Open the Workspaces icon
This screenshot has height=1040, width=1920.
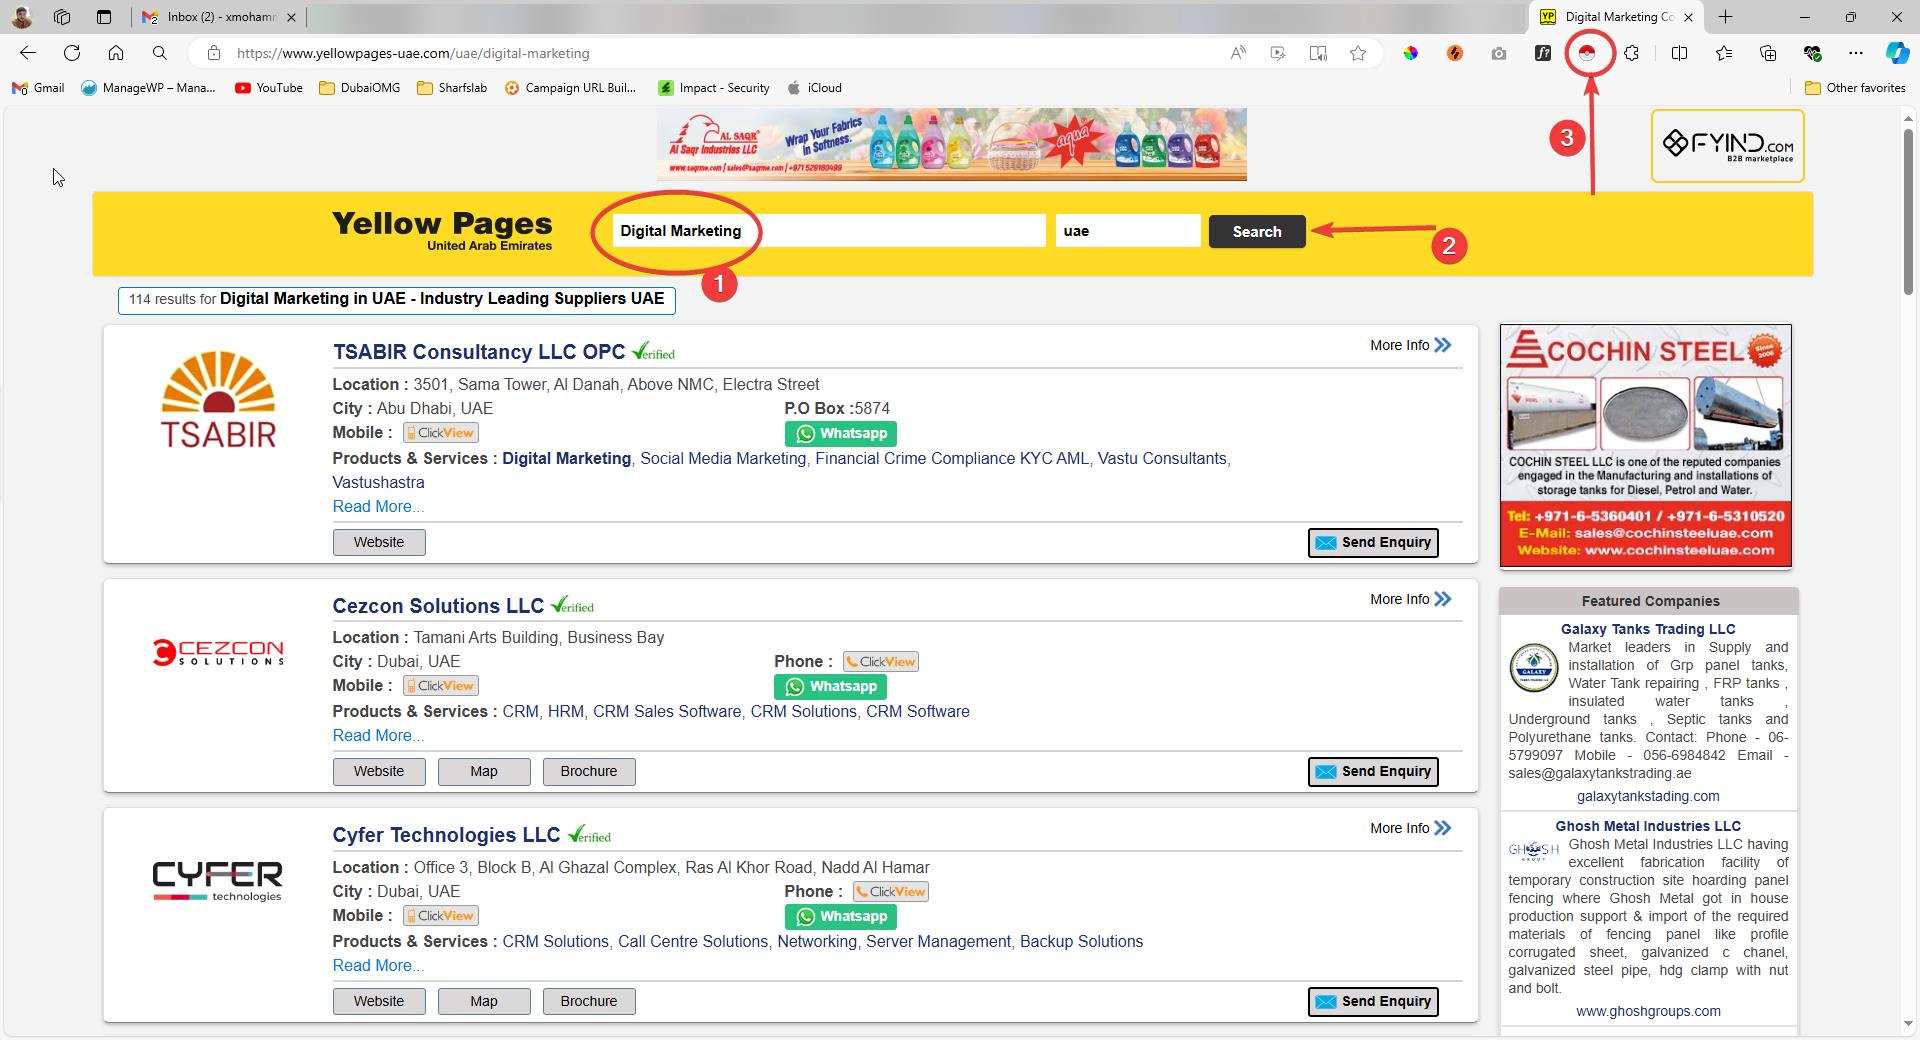(x=62, y=17)
